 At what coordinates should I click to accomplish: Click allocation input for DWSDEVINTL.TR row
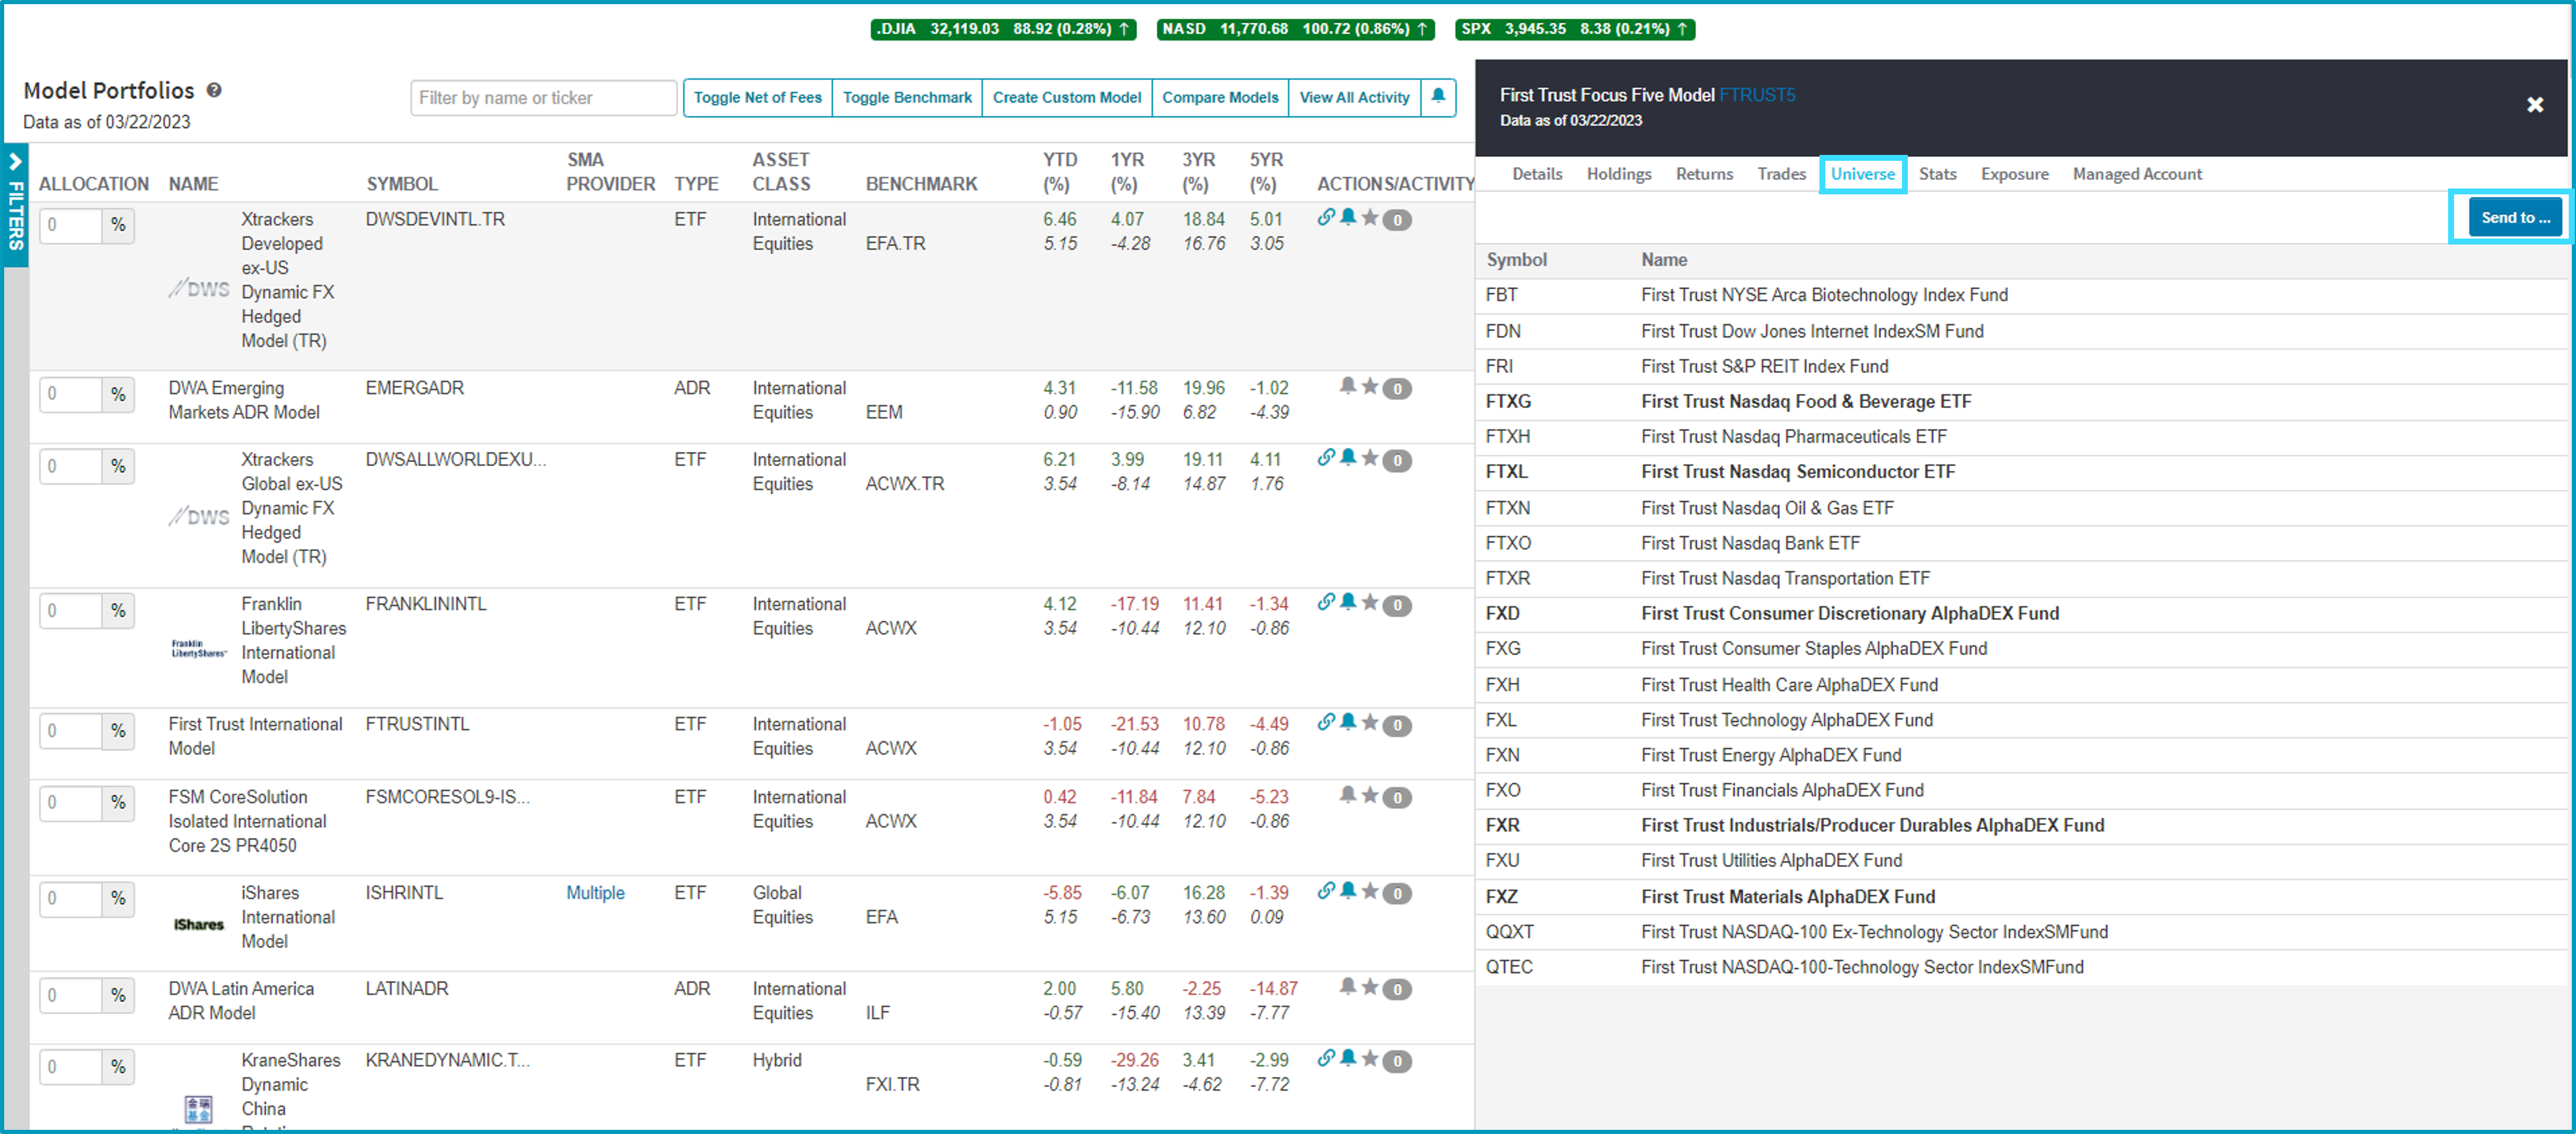(x=71, y=225)
